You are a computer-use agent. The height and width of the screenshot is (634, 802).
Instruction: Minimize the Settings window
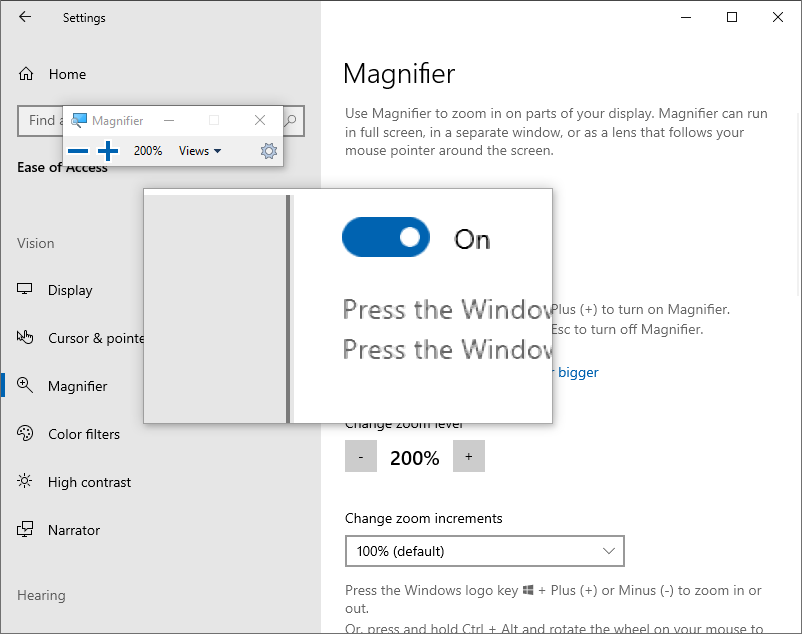click(686, 17)
